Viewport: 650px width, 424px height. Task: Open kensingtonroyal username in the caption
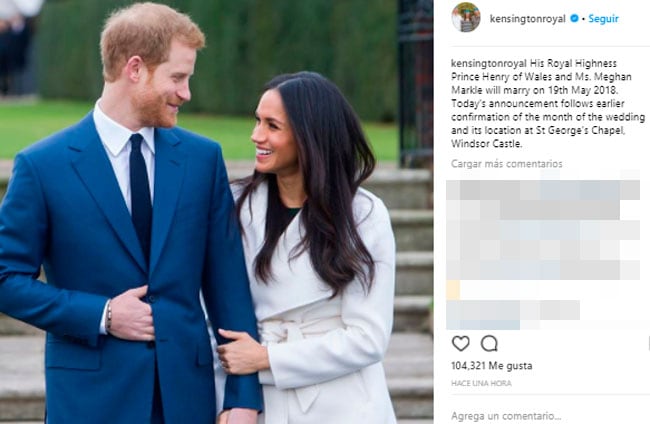pos(489,63)
